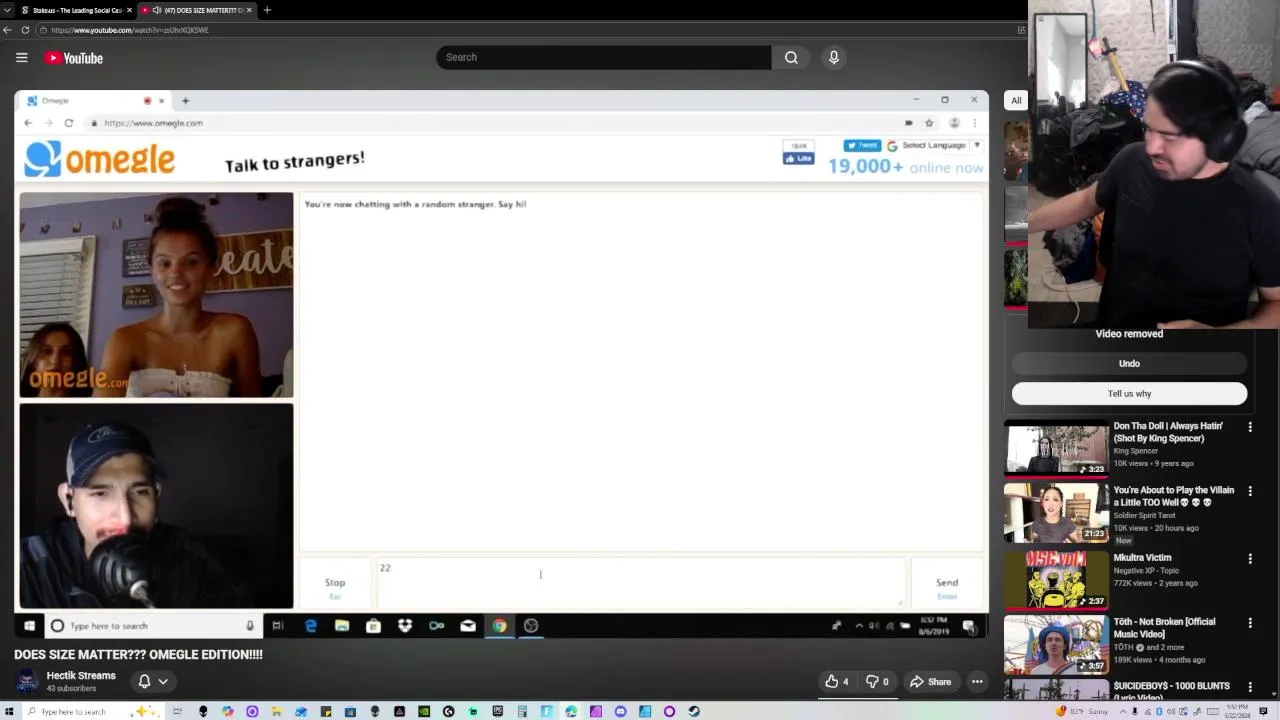Bookmark star in the Omegle browser
Viewport: 1280px width, 720px height.
929,123
